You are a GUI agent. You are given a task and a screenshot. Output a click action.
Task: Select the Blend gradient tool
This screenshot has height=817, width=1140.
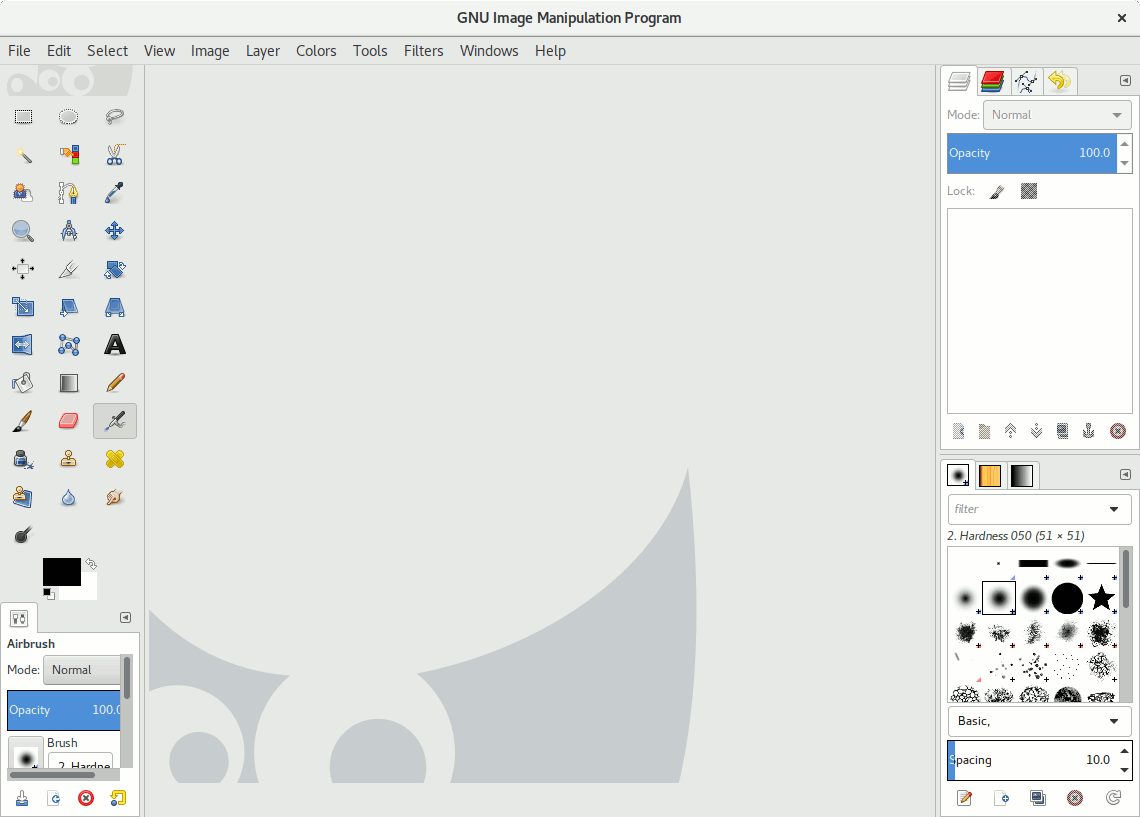[x=68, y=383]
